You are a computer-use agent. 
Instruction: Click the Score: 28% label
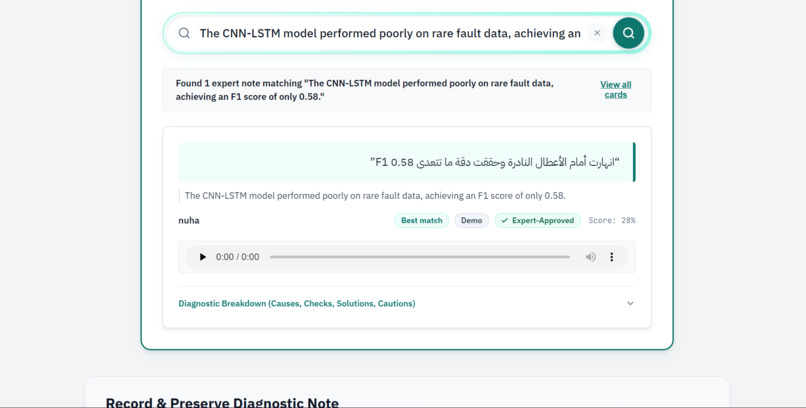click(612, 220)
